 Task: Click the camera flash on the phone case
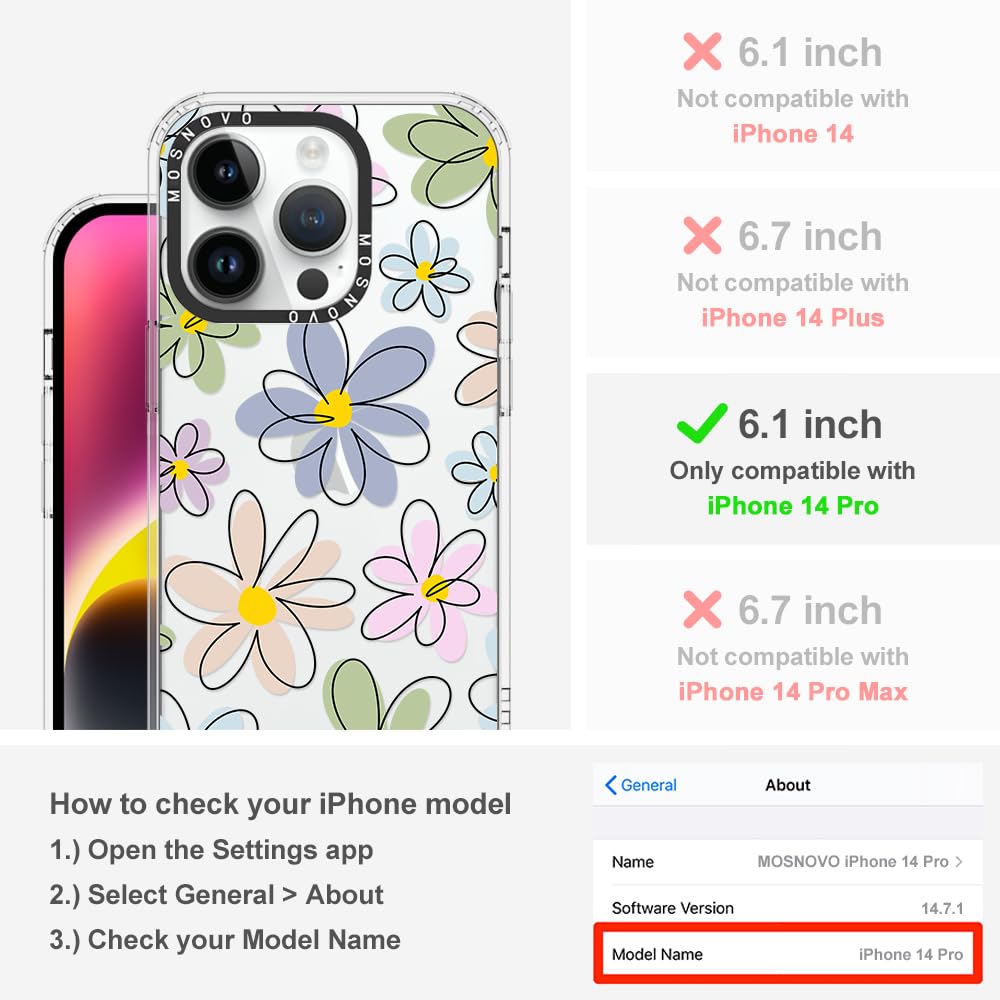click(312, 152)
